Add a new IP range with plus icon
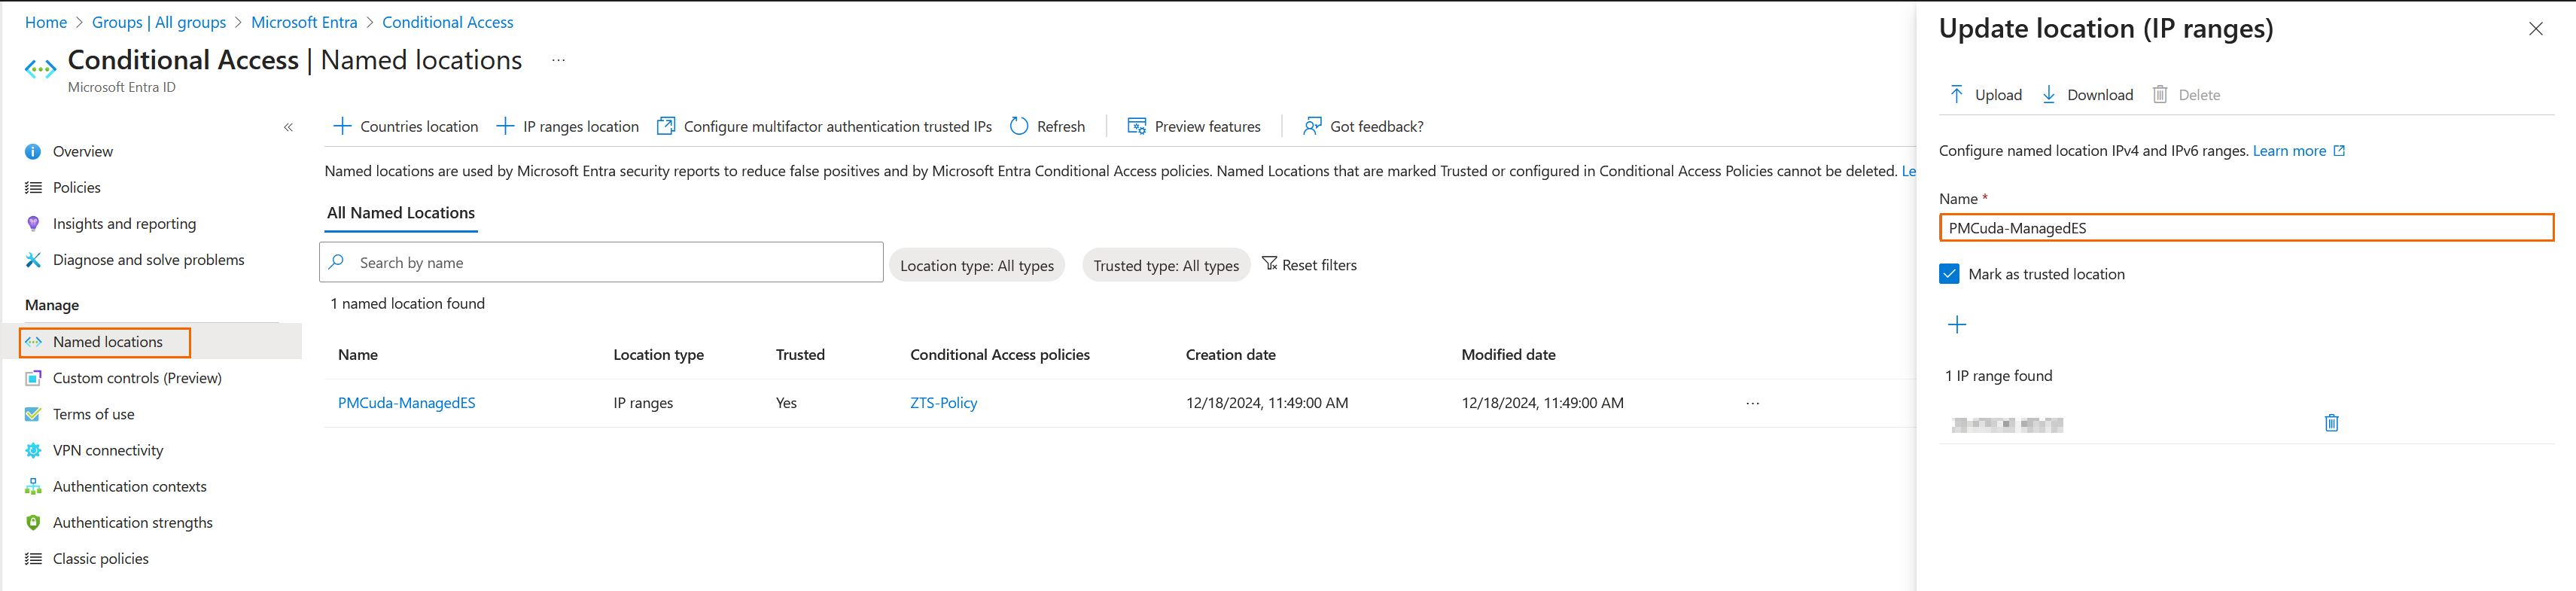 tap(1957, 325)
